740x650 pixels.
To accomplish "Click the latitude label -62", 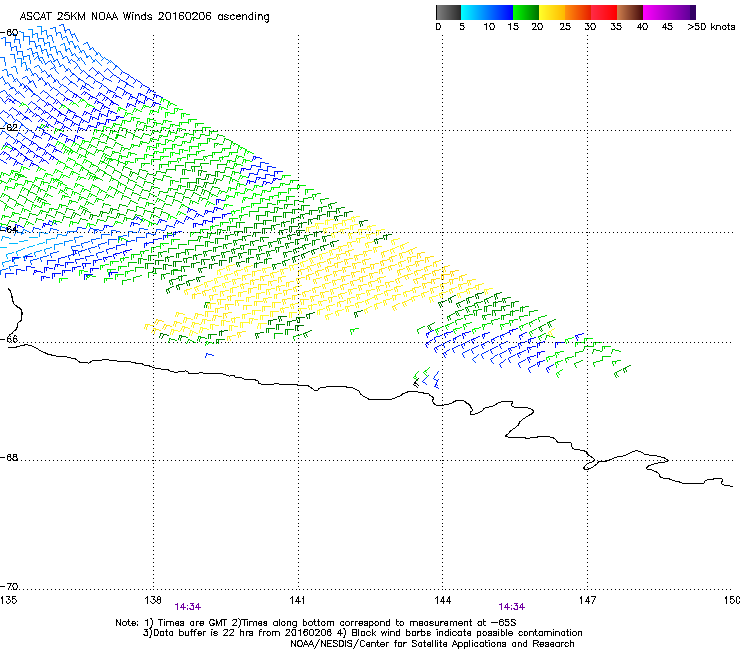I will click(9, 128).
